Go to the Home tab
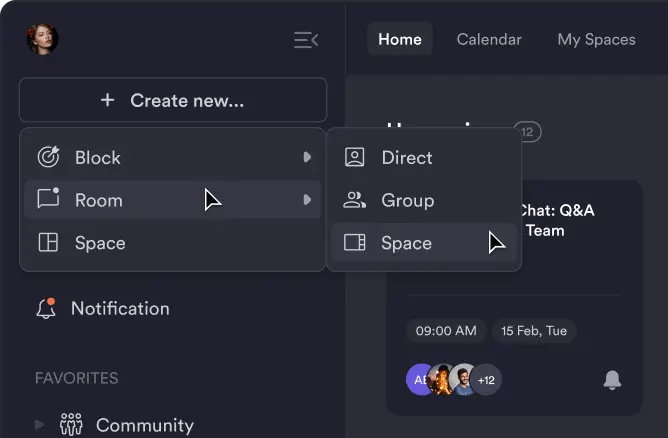This screenshot has width=668, height=438. point(399,40)
